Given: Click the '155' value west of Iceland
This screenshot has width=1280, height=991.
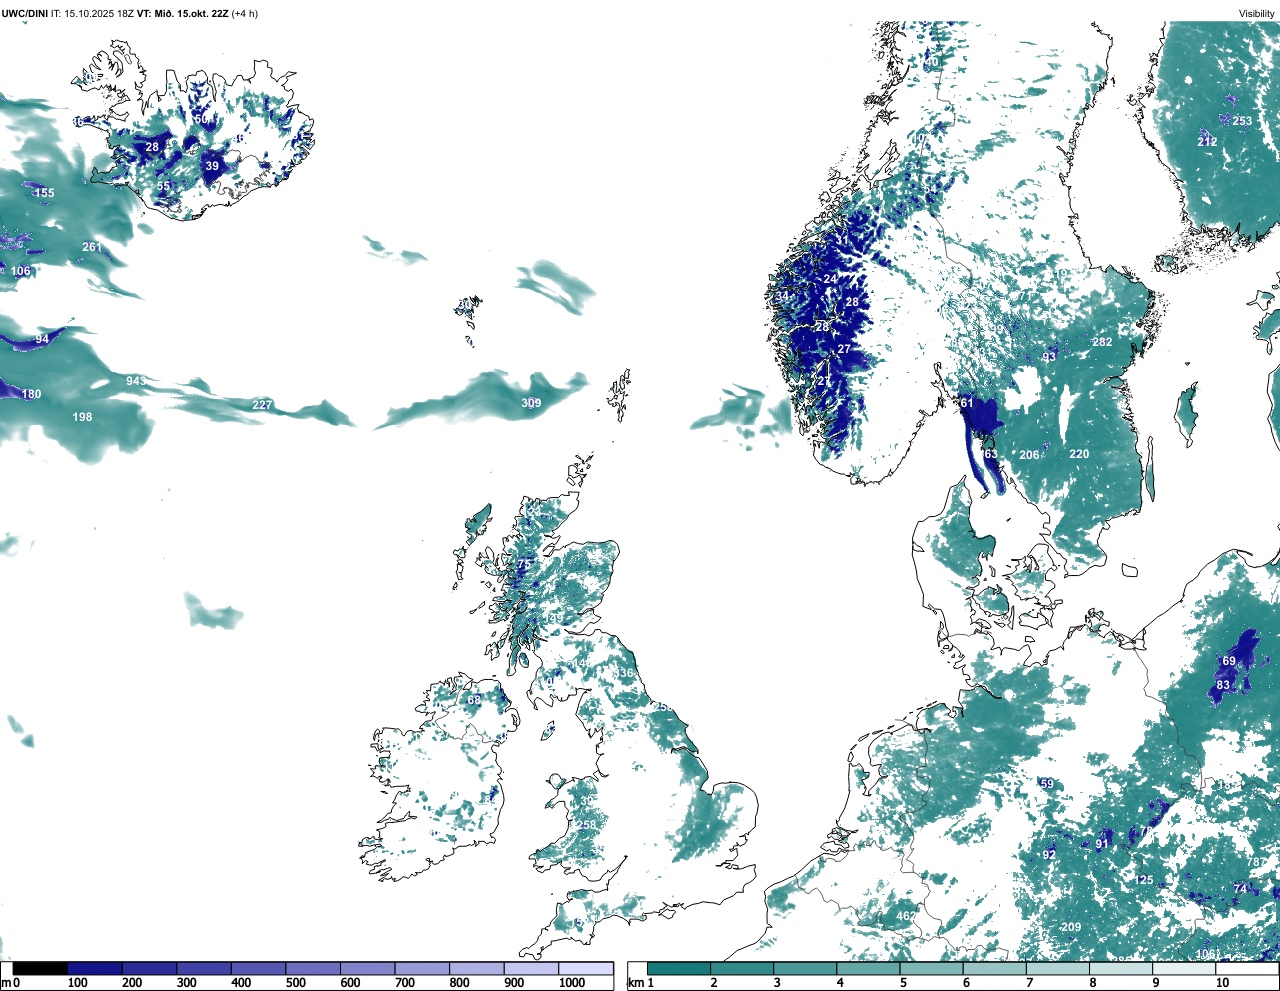Looking at the screenshot, I should pos(45,192).
